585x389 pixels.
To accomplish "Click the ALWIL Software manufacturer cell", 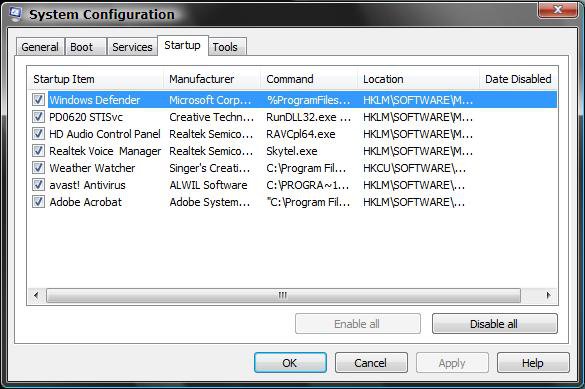I will coord(208,185).
